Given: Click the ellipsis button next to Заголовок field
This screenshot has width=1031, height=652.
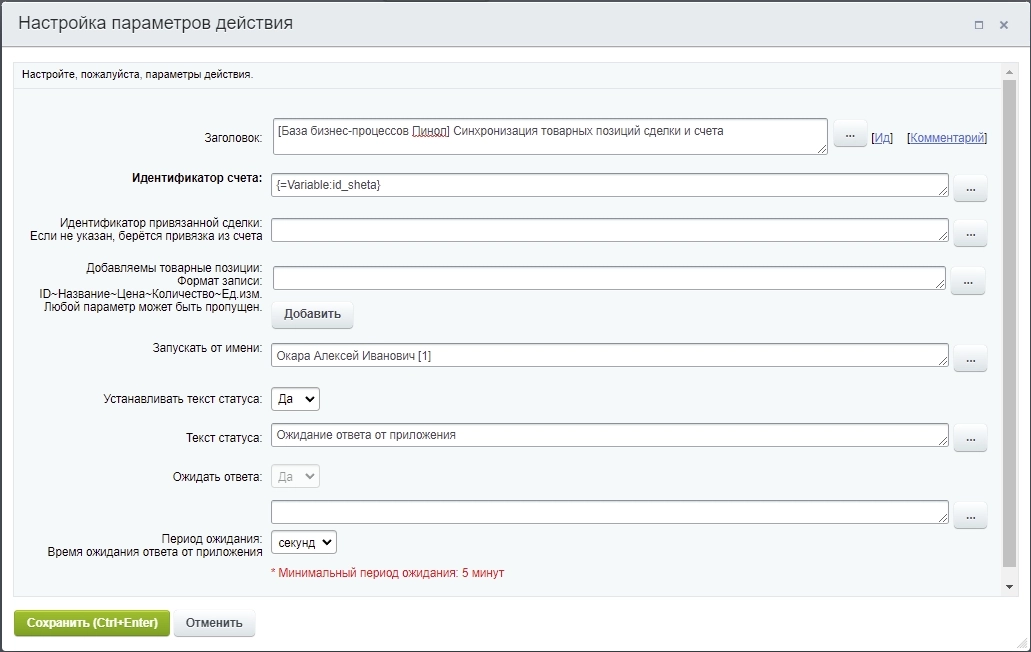Looking at the screenshot, I should [x=850, y=134].
